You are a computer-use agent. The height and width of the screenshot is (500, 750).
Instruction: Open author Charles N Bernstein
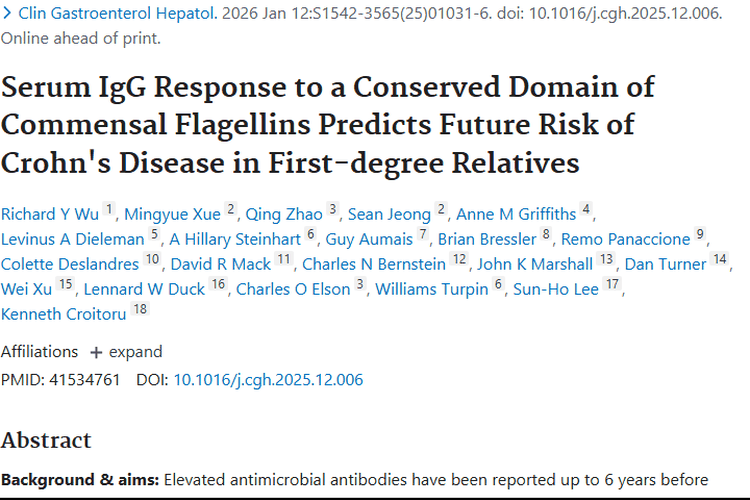coord(374,265)
